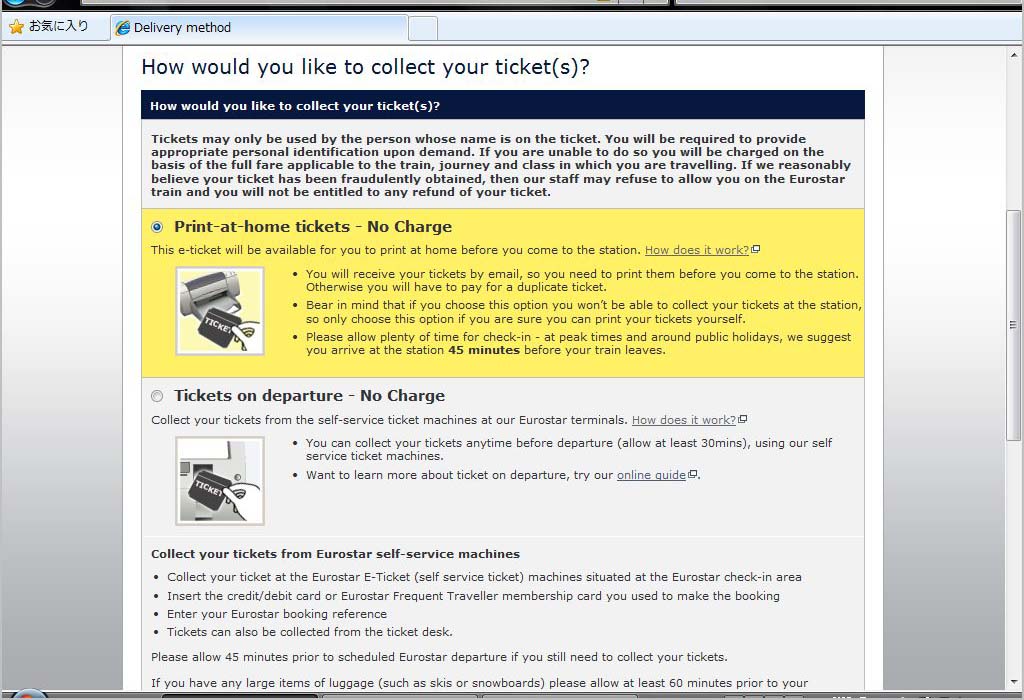This screenshot has width=1024, height=700.
Task: Click the vertical scrollbar thumb
Action: coord(1014,325)
